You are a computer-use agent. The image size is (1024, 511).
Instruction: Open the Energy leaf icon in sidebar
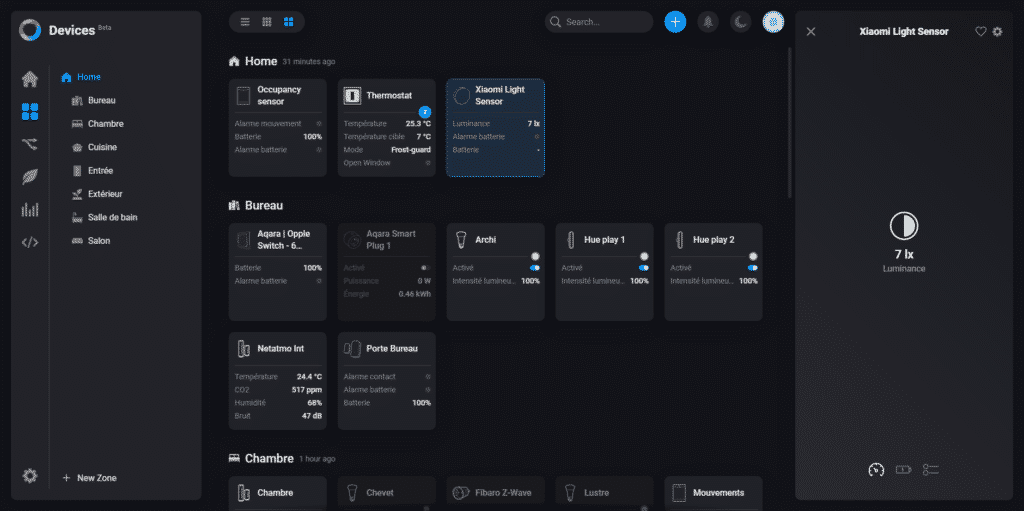29,177
